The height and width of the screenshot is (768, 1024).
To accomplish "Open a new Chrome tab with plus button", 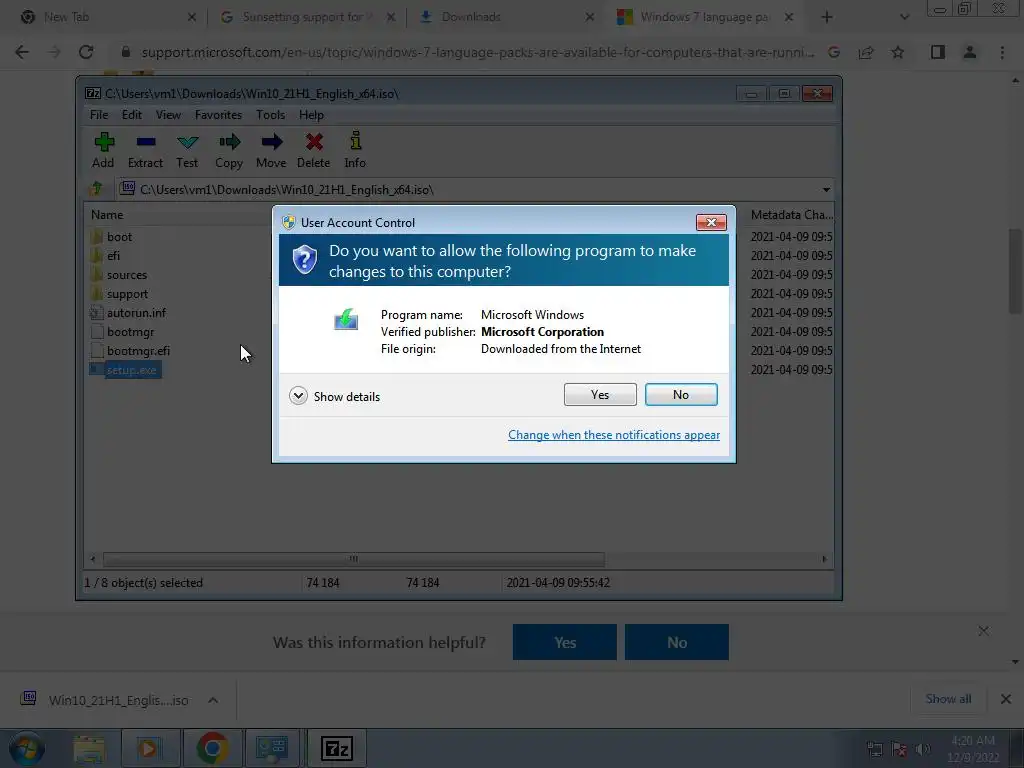I will click(x=827, y=17).
